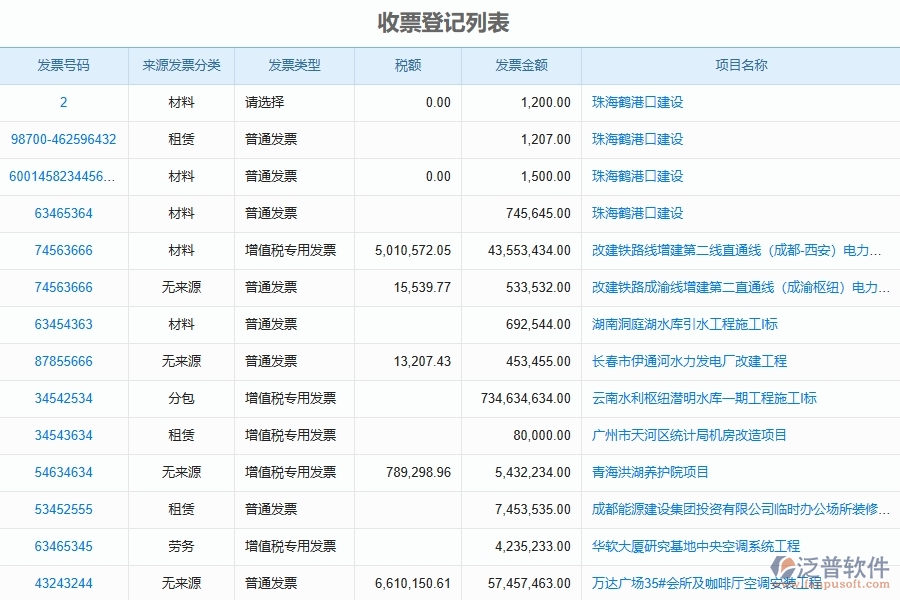The image size is (900, 600).
Task: Open the 请选择 invoice type dropdown
Action: [266, 102]
